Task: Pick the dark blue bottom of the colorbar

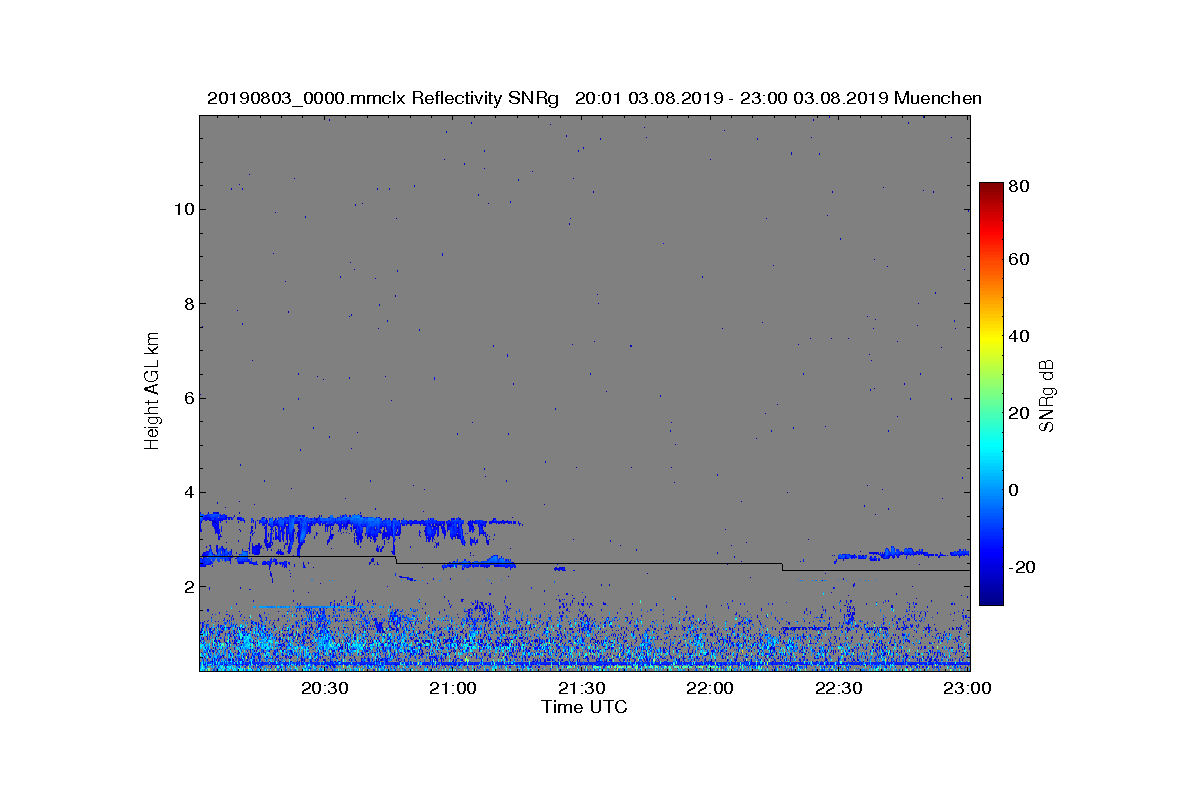Action: point(991,598)
